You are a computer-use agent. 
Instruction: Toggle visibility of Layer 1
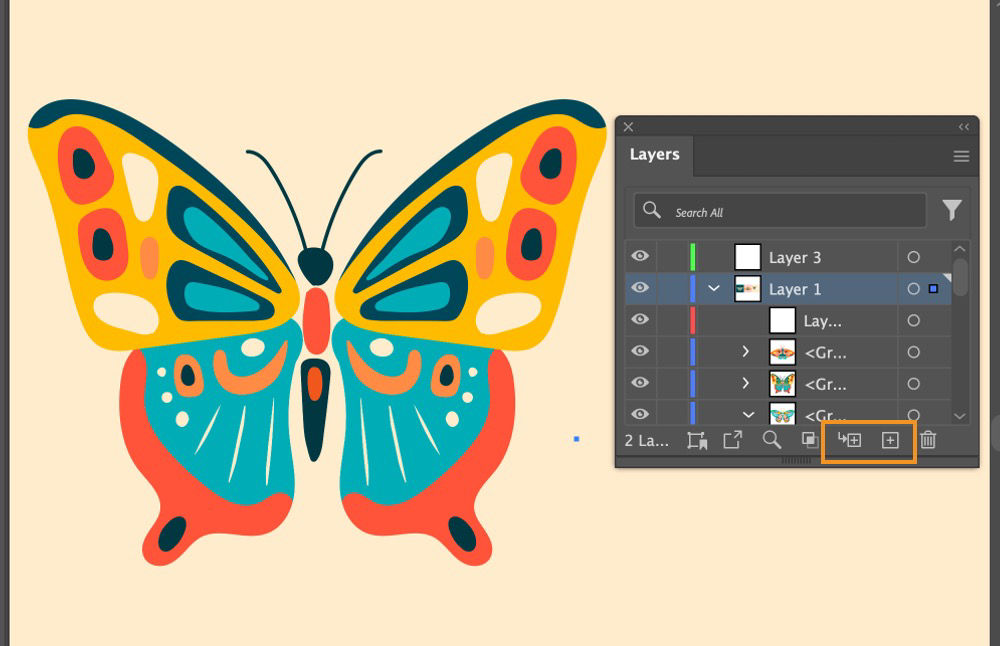pyautogui.click(x=640, y=289)
